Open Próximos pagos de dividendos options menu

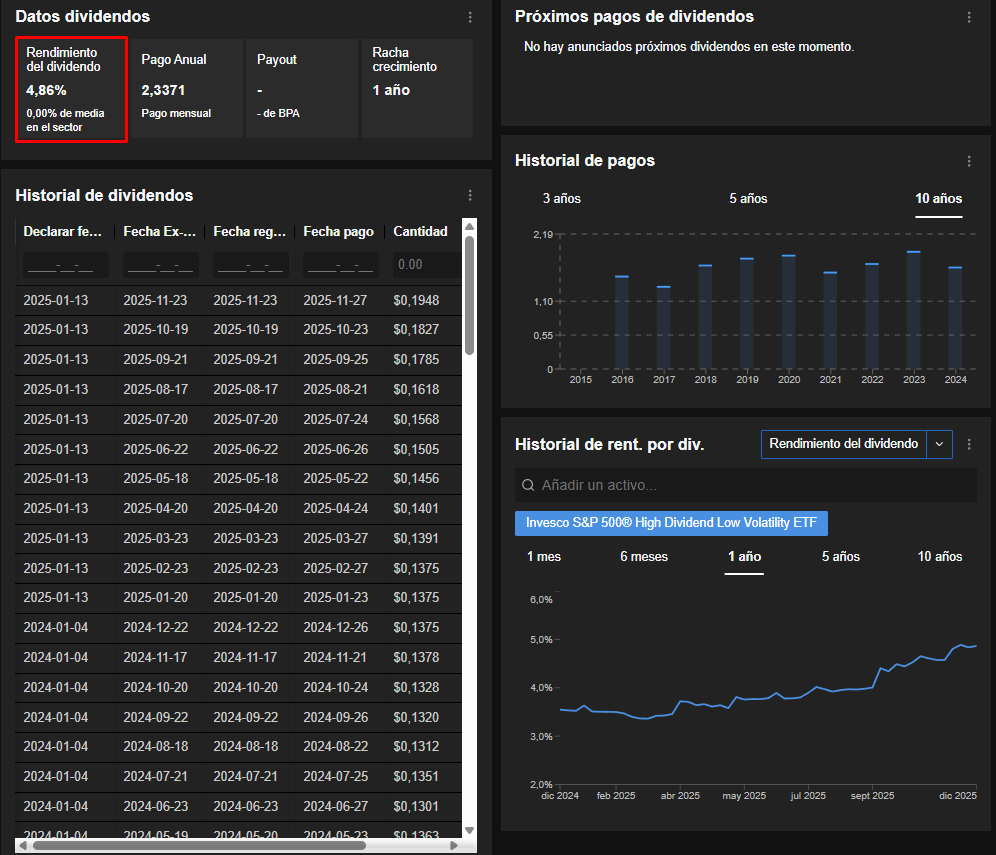[968, 17]
